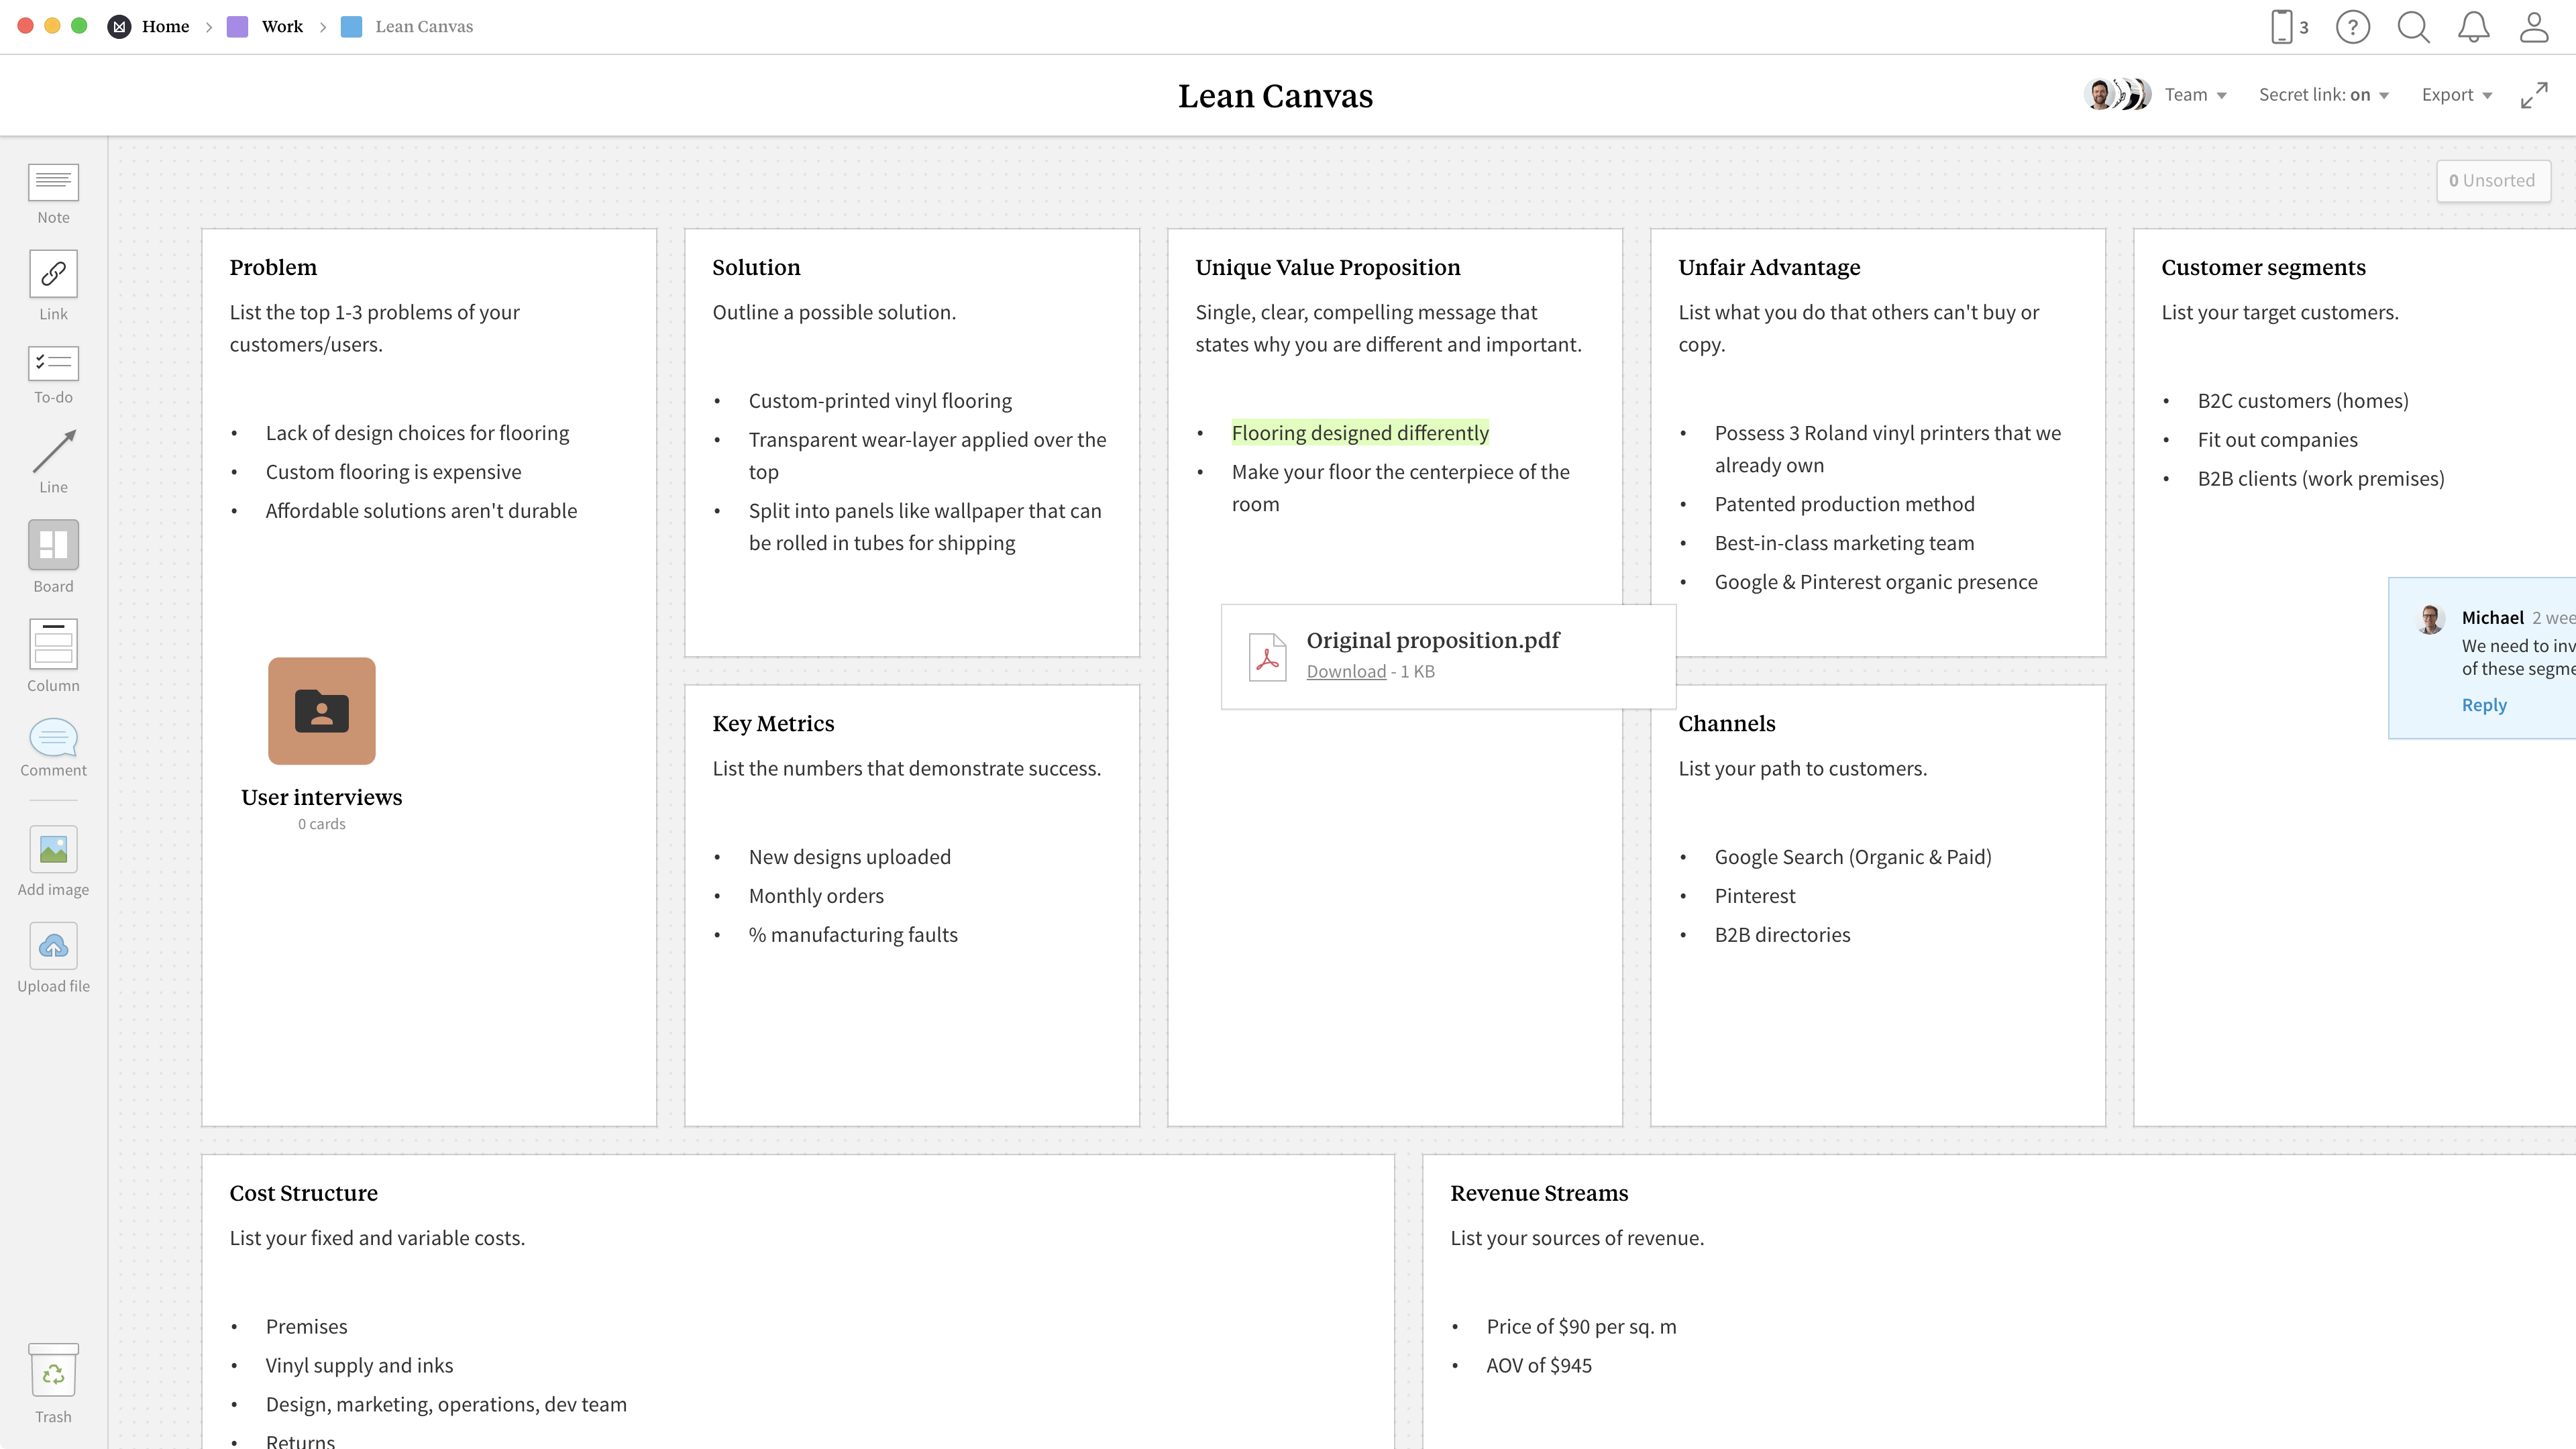Click the purple Work board icon
The image size is (2576, 1449).
[x=237, y=27]
